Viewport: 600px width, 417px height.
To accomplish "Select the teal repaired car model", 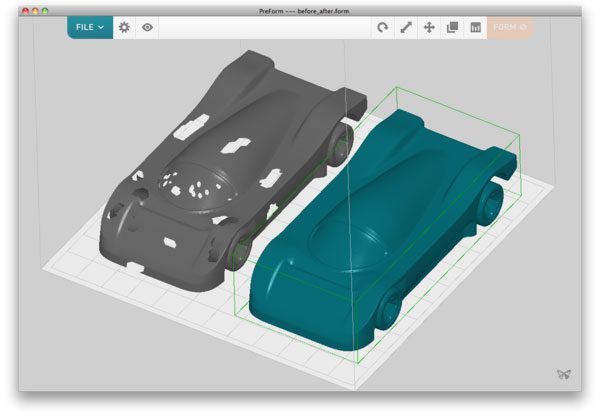I will (380, 220).
